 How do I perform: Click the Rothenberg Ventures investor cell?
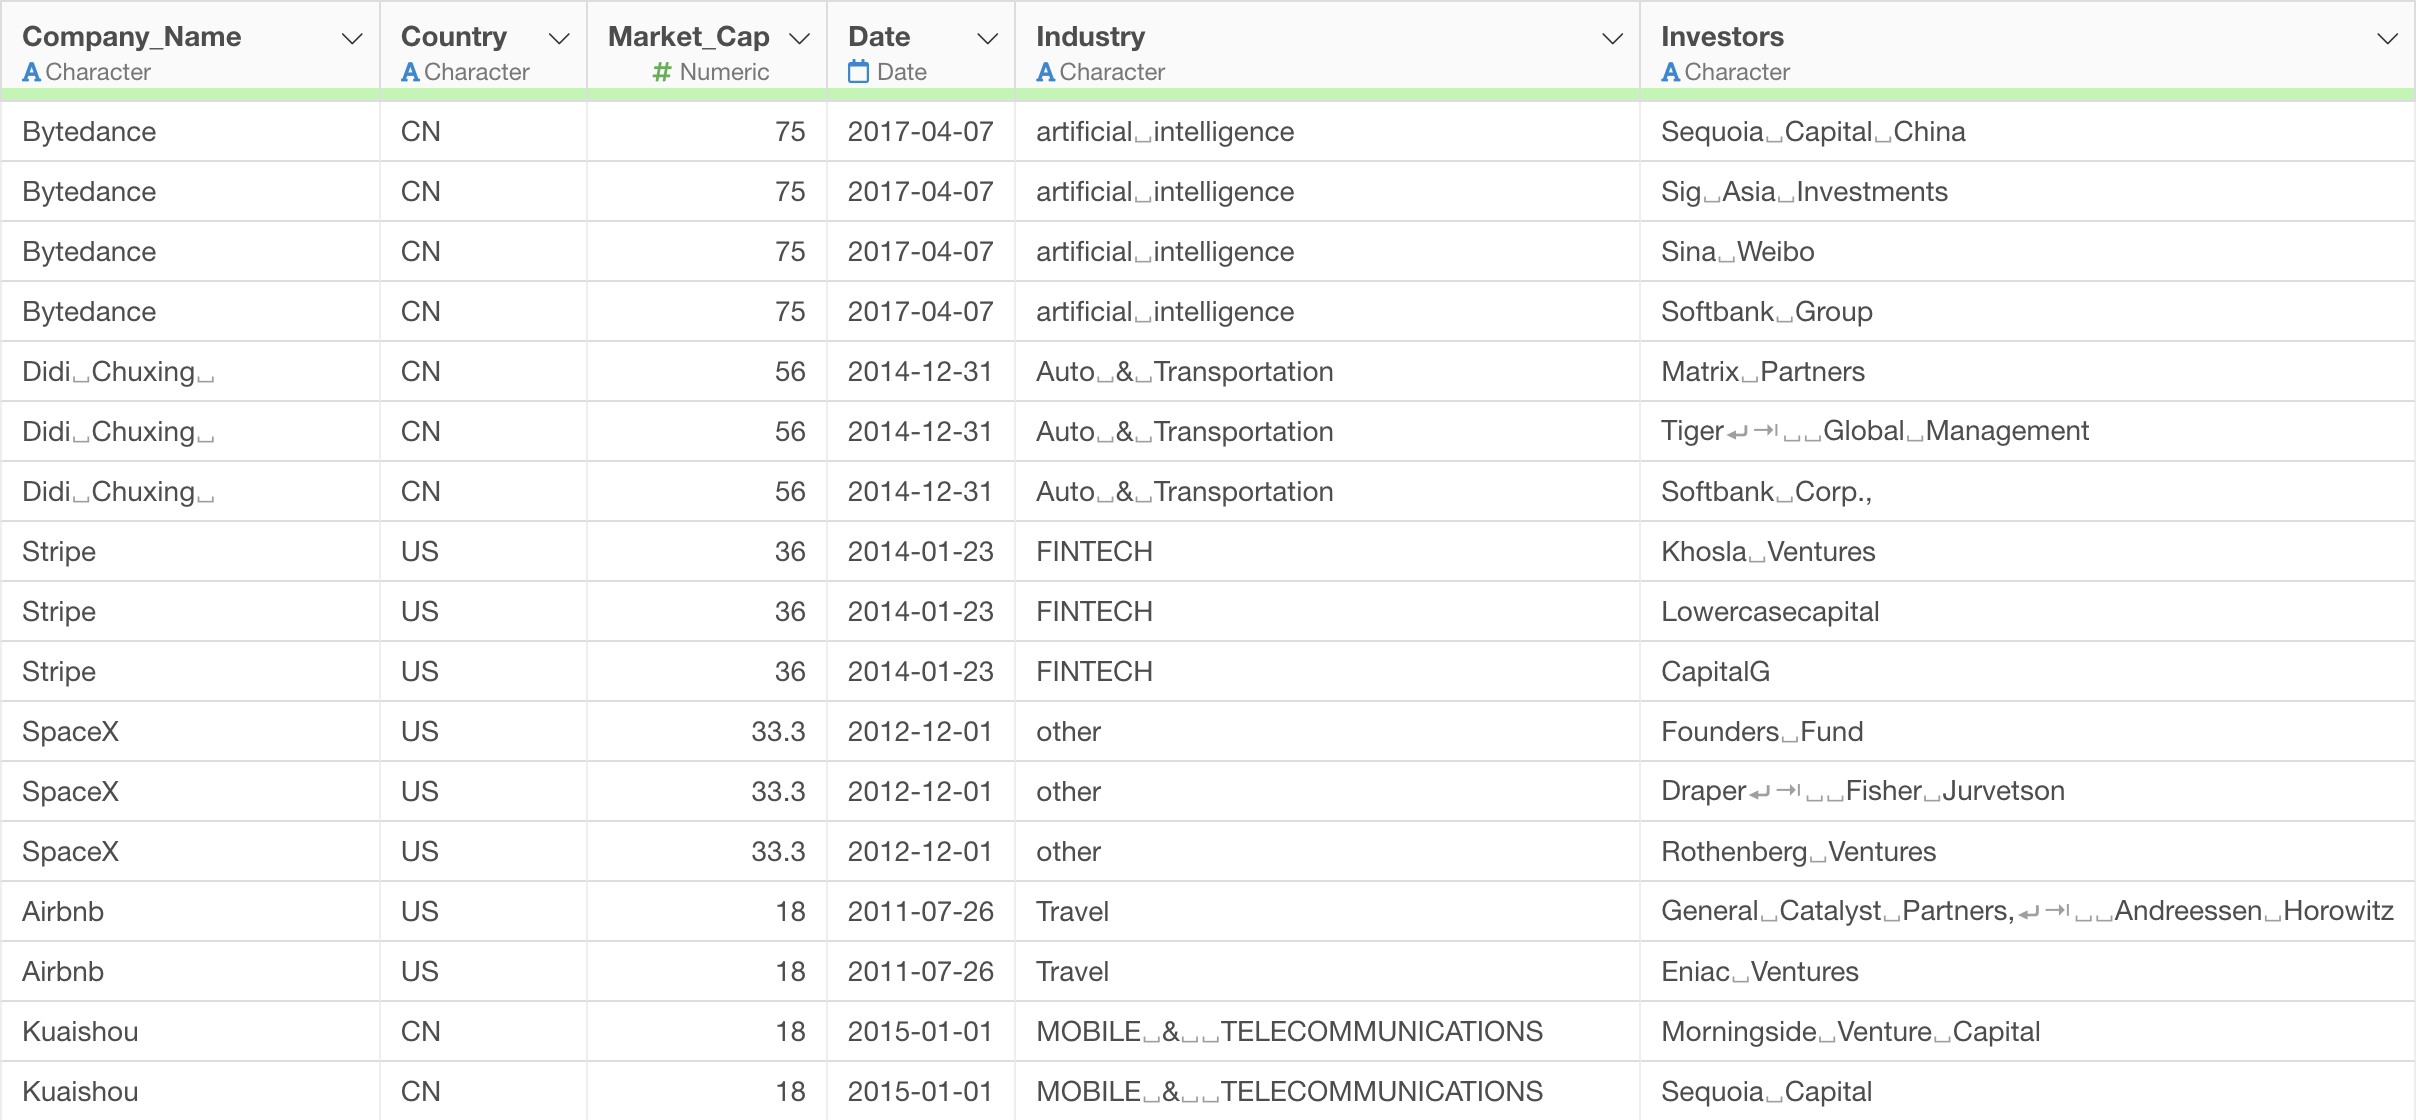tap(2027, 851)
